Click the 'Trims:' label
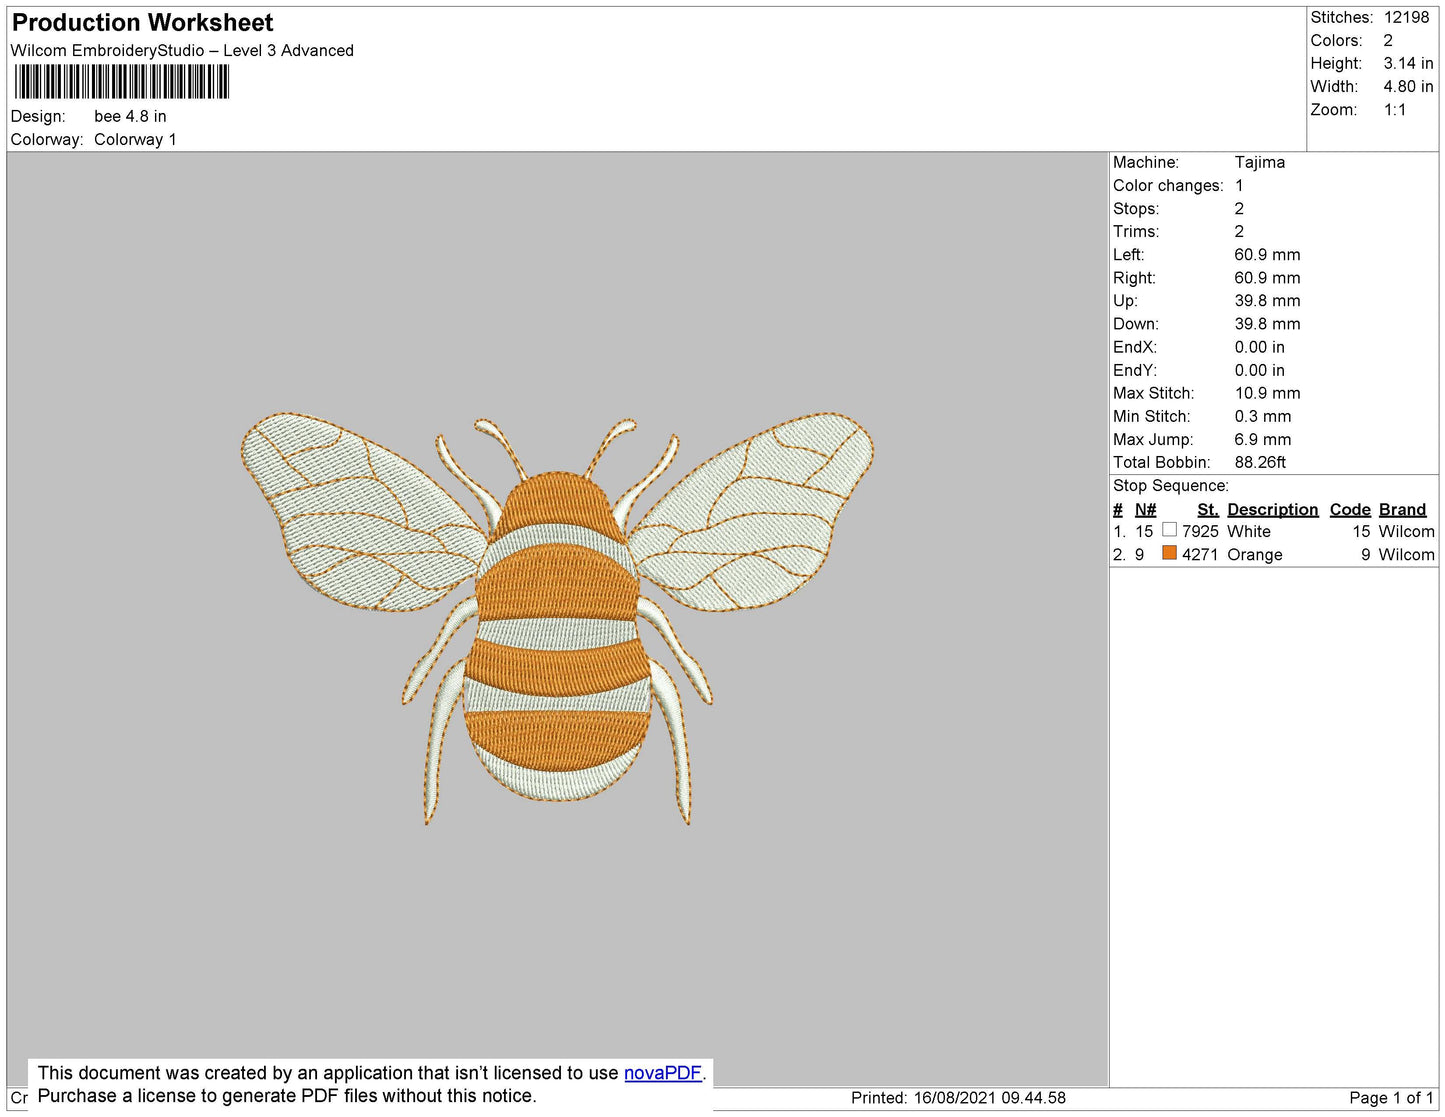 point(1136,231)
